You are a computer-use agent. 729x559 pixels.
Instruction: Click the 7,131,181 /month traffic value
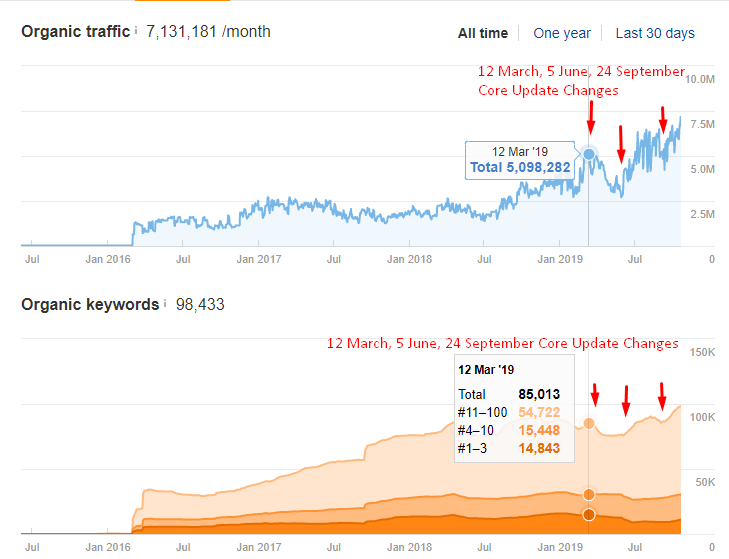coord(208,32)
